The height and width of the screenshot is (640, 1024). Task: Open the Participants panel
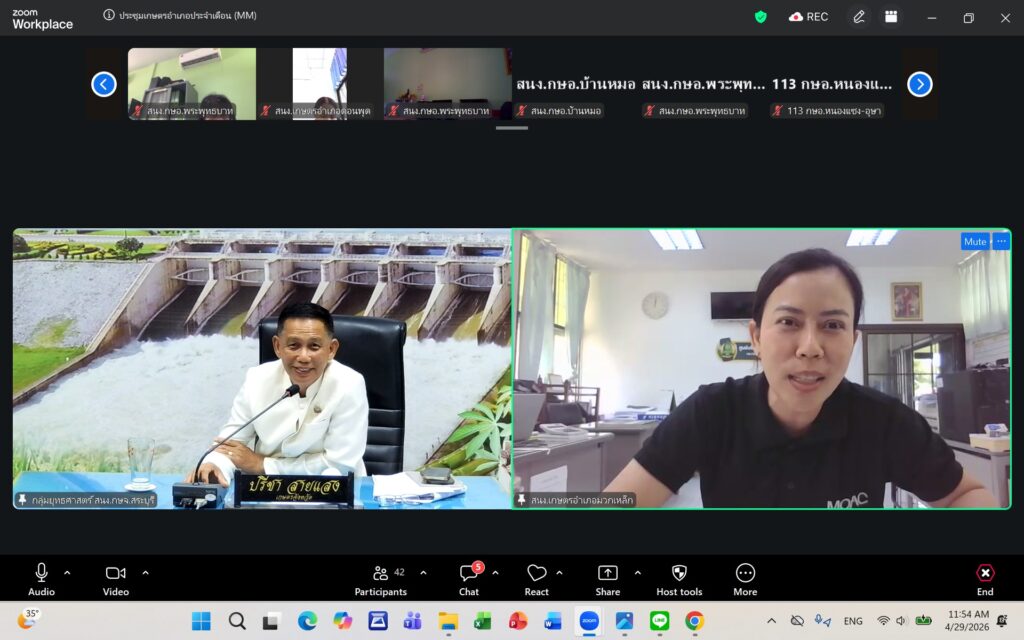click(381, 579)
